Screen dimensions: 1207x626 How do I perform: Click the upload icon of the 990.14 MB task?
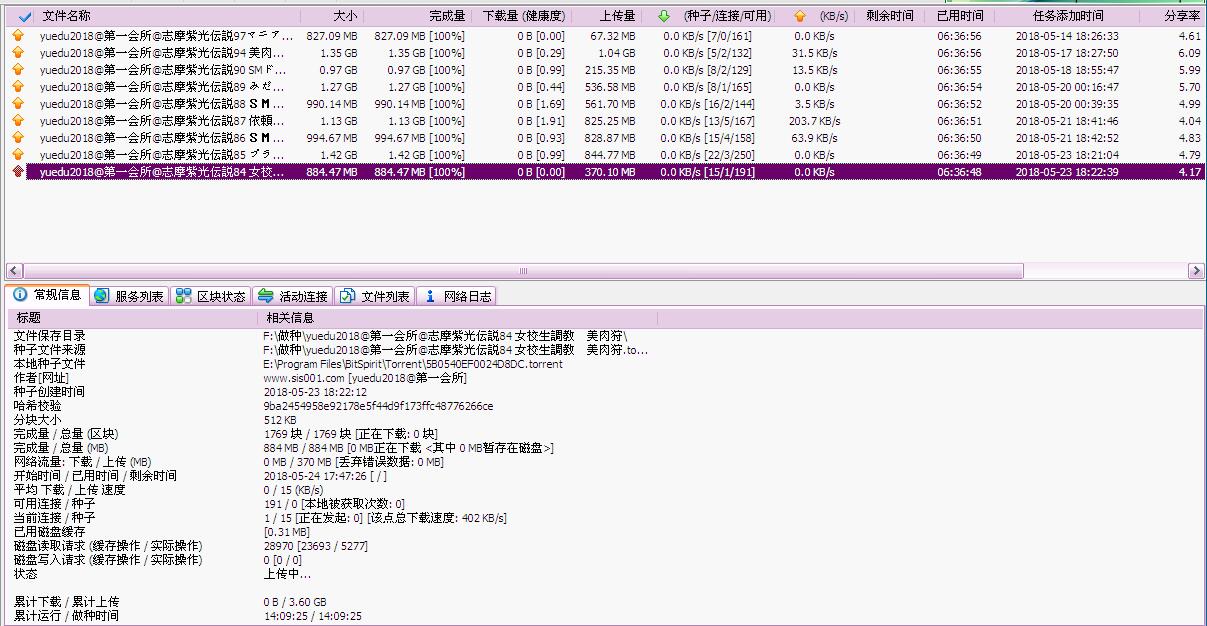(x=18, y=104)
